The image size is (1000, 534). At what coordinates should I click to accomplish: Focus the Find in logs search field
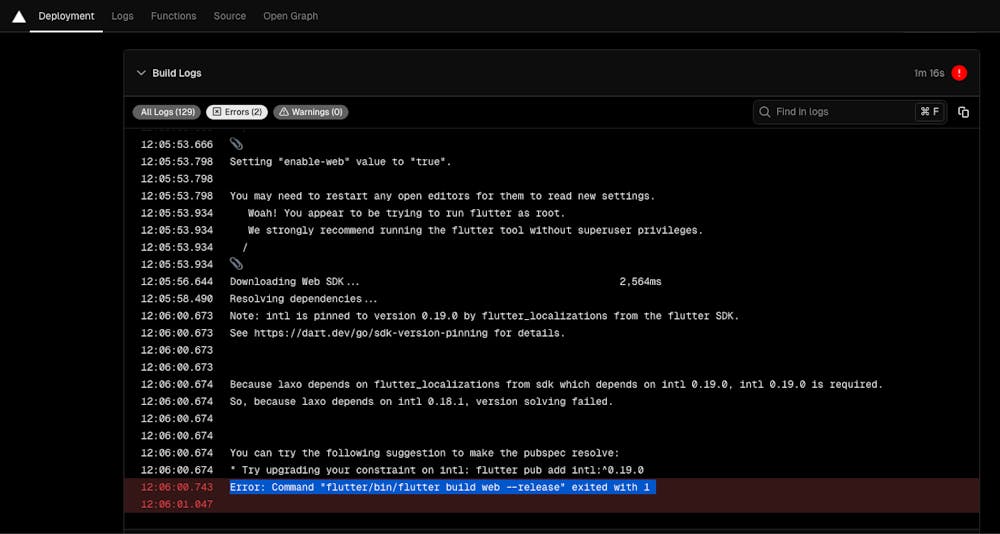point(849,112)
